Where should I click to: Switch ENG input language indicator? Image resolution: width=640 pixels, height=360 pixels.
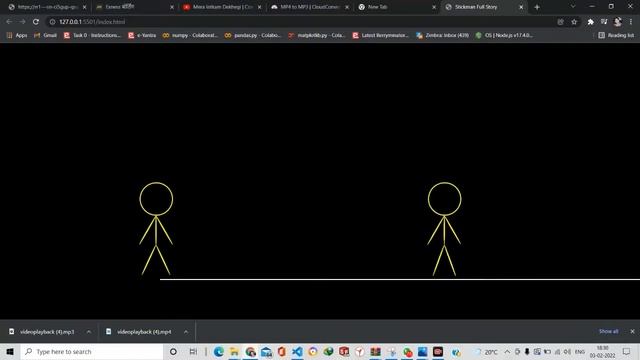tap(580, 351)
